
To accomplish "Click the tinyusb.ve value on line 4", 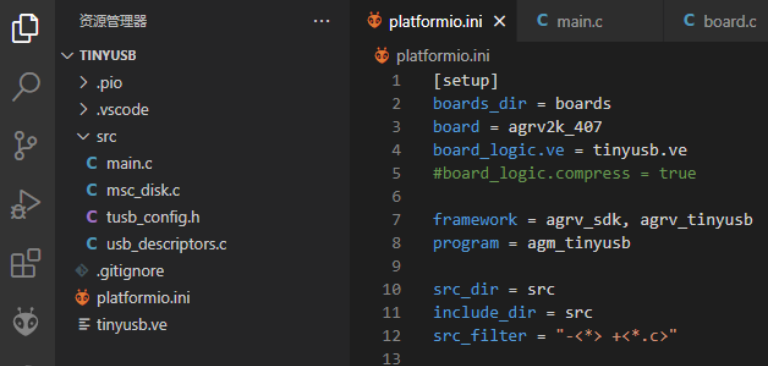I will pyautogui.click(x=640, y=150).
